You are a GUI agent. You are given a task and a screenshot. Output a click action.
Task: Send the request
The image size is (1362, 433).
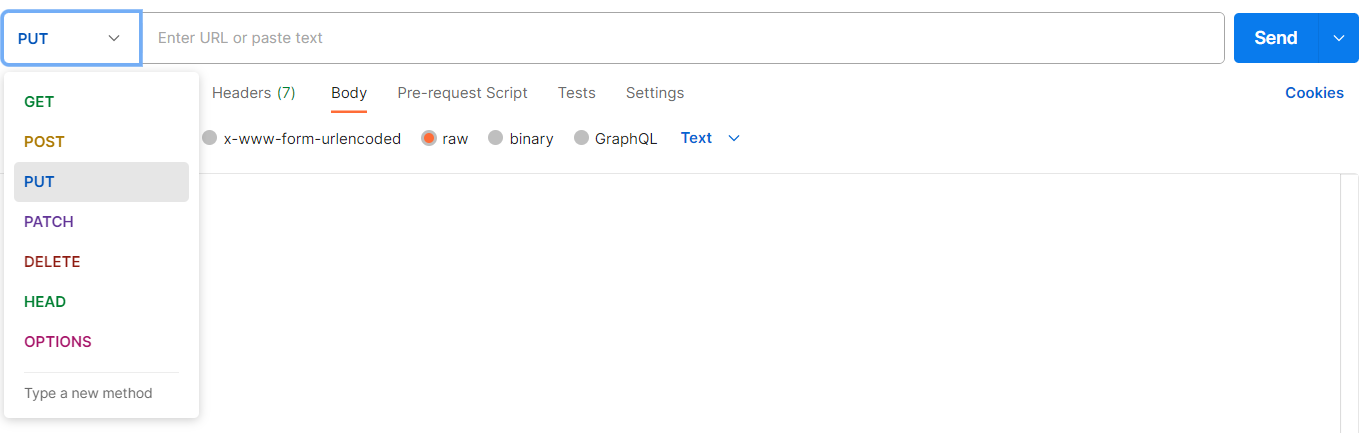point(1276,38)
